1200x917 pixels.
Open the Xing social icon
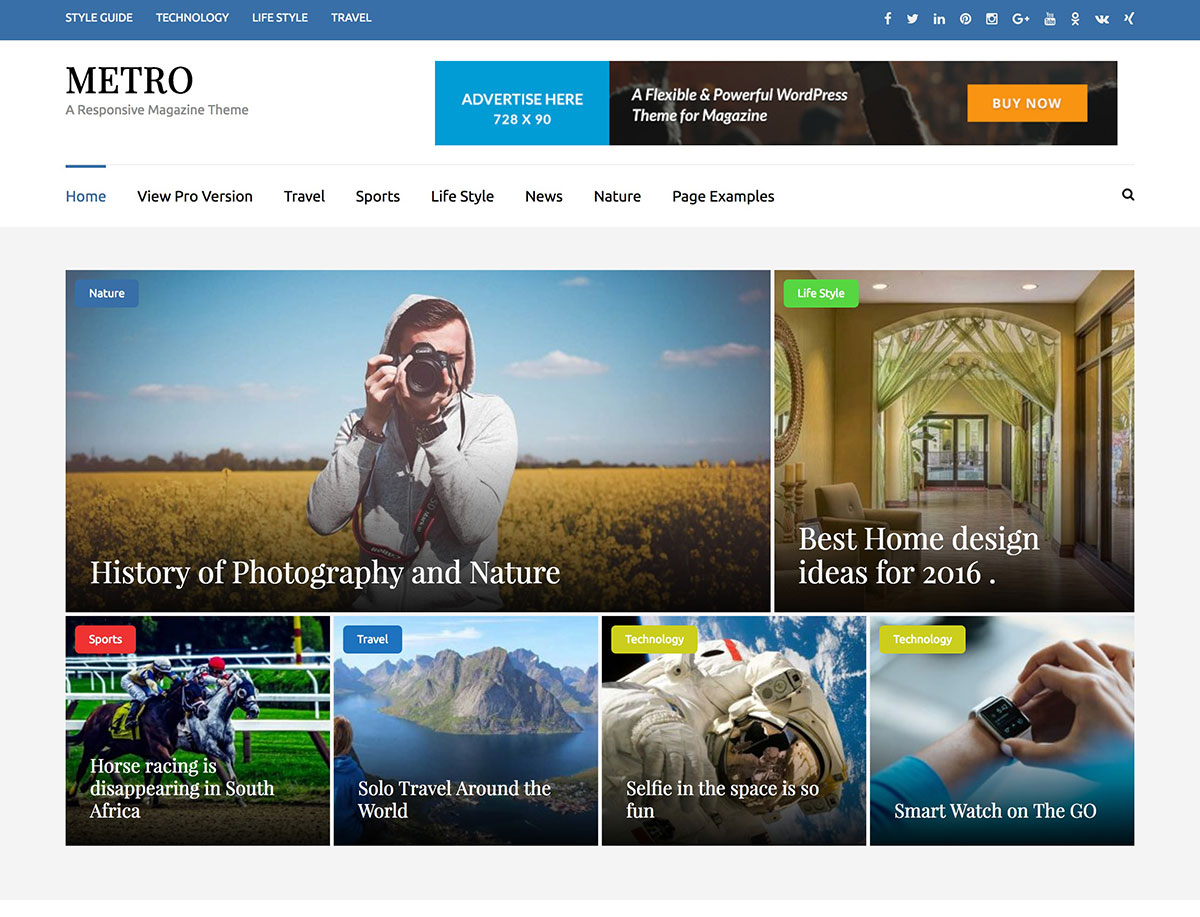click(1129, 18)
